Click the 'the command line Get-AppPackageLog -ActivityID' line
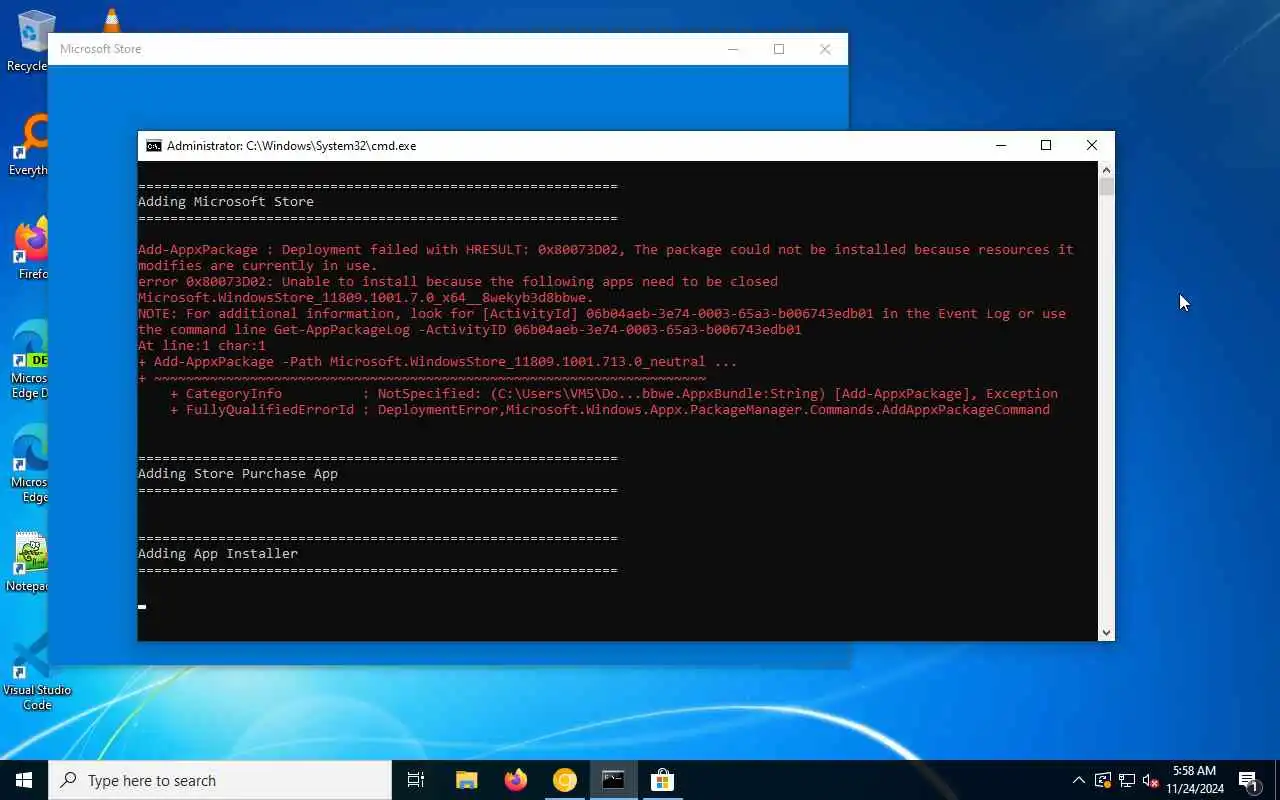The image size is (1280, 800). tap(470, 330)
